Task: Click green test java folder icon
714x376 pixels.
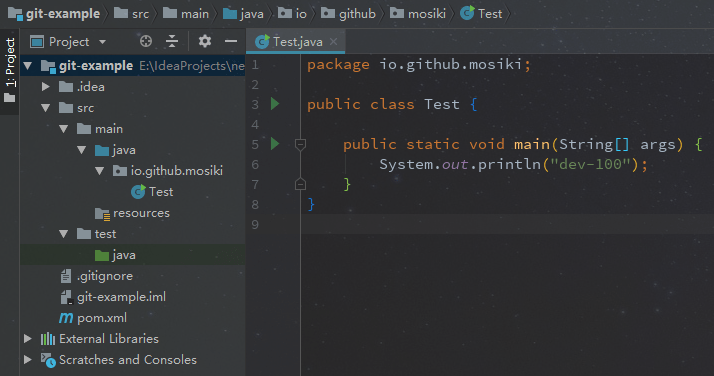Action: pyautogui.click(x=102, y=255)
